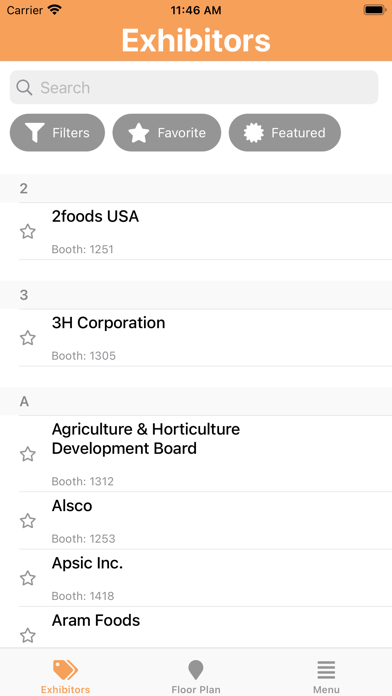The width and height of the screenshot is (392, 696).
Task: Tap the Exhibitors header title
Action: (196, 40)
